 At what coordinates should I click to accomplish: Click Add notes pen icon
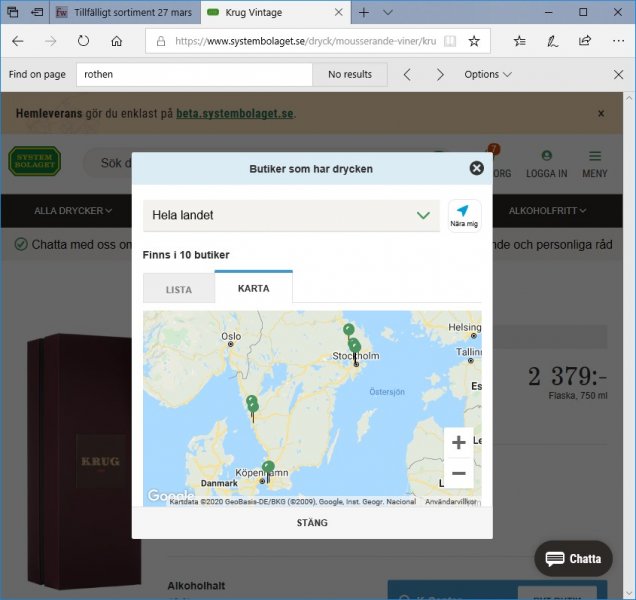coord(552,41)
